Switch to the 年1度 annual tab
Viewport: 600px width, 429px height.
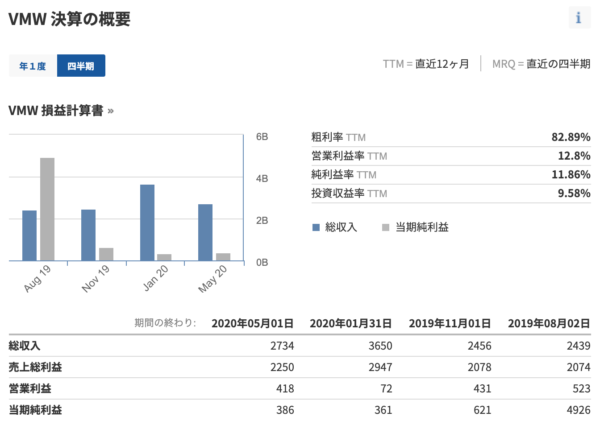(x=33, y=66)
